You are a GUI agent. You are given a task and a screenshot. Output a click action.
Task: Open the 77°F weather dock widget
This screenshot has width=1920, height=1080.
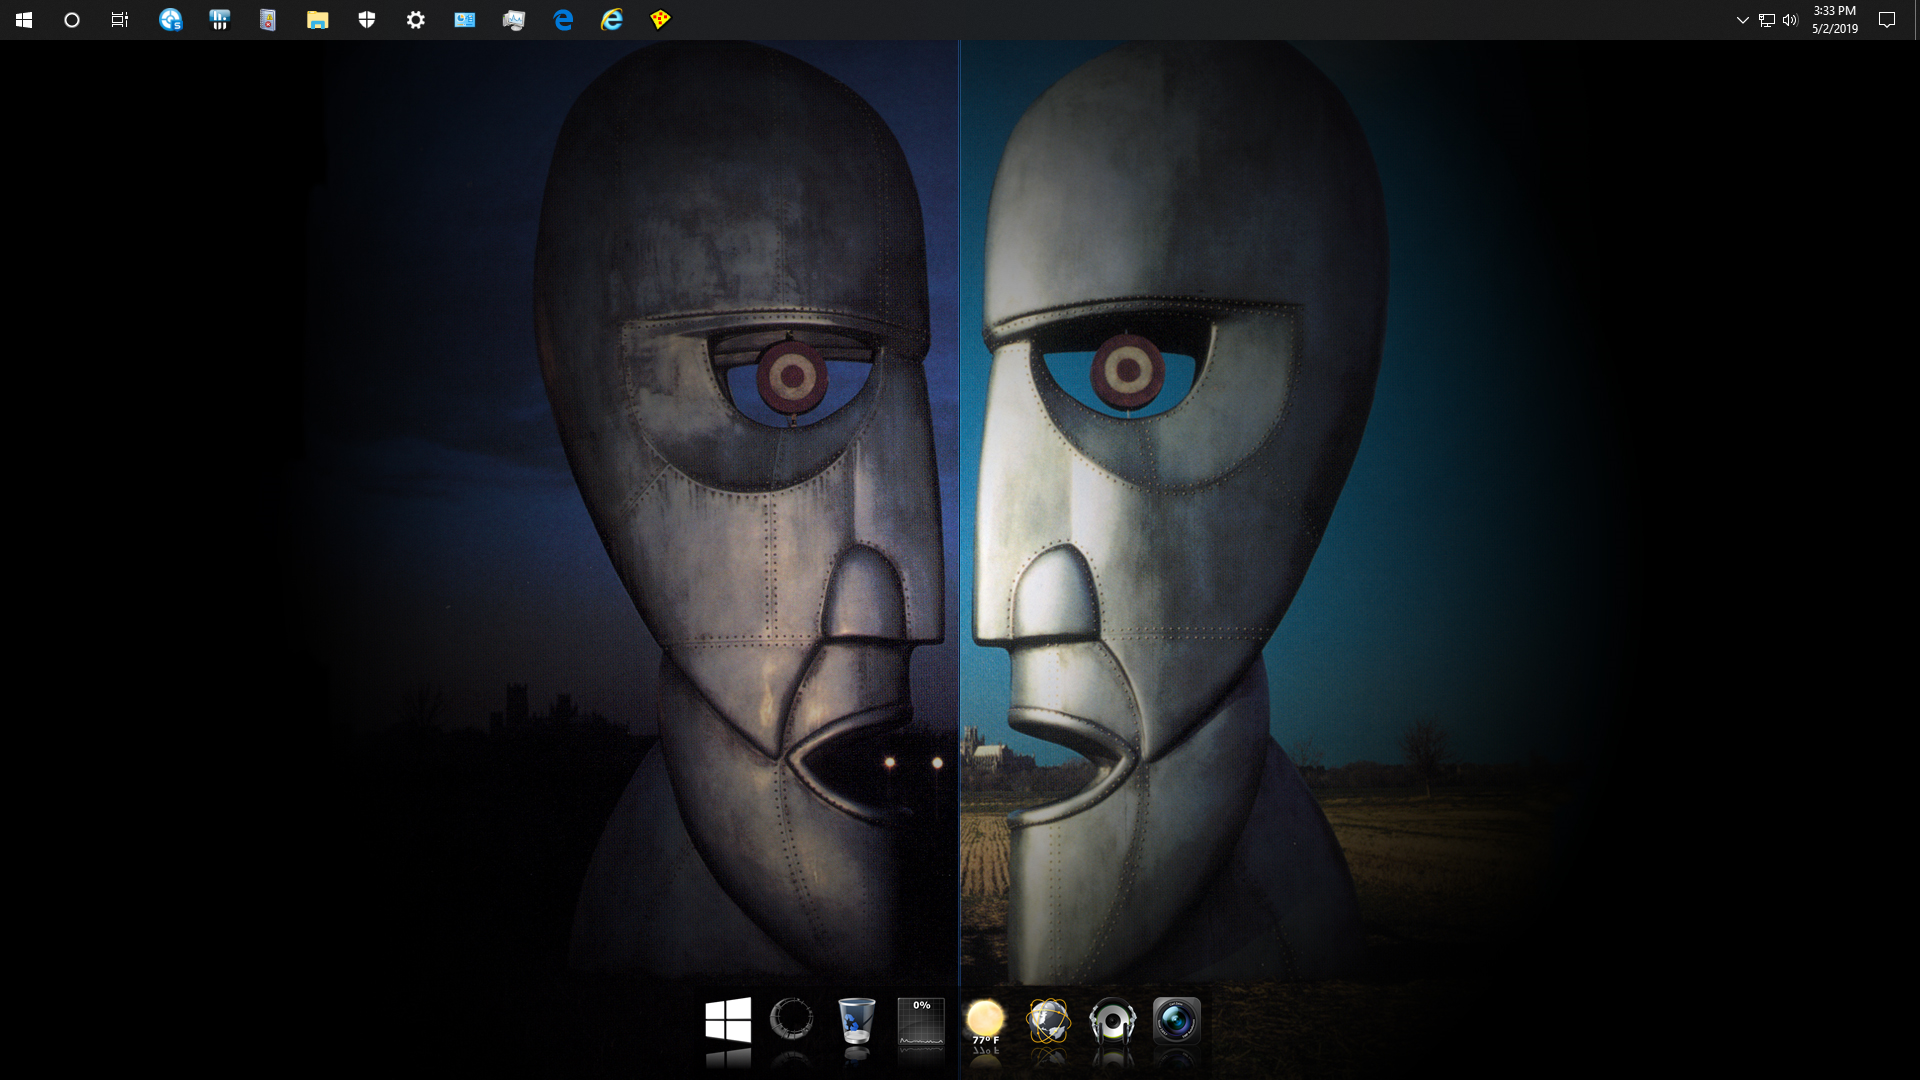(985, 1022)
